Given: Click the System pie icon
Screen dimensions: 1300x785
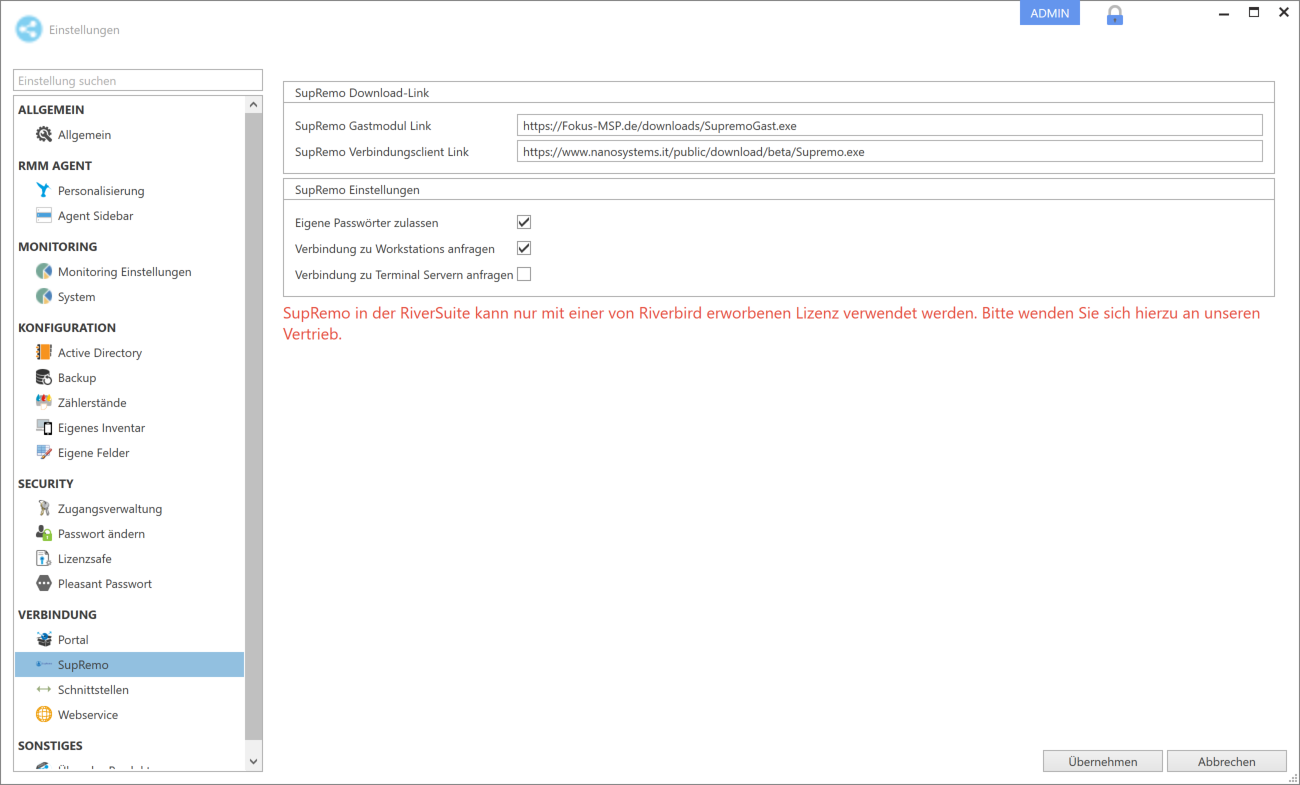Looking at the screenshot, I should pyautogui.click(x=44, y=296).
